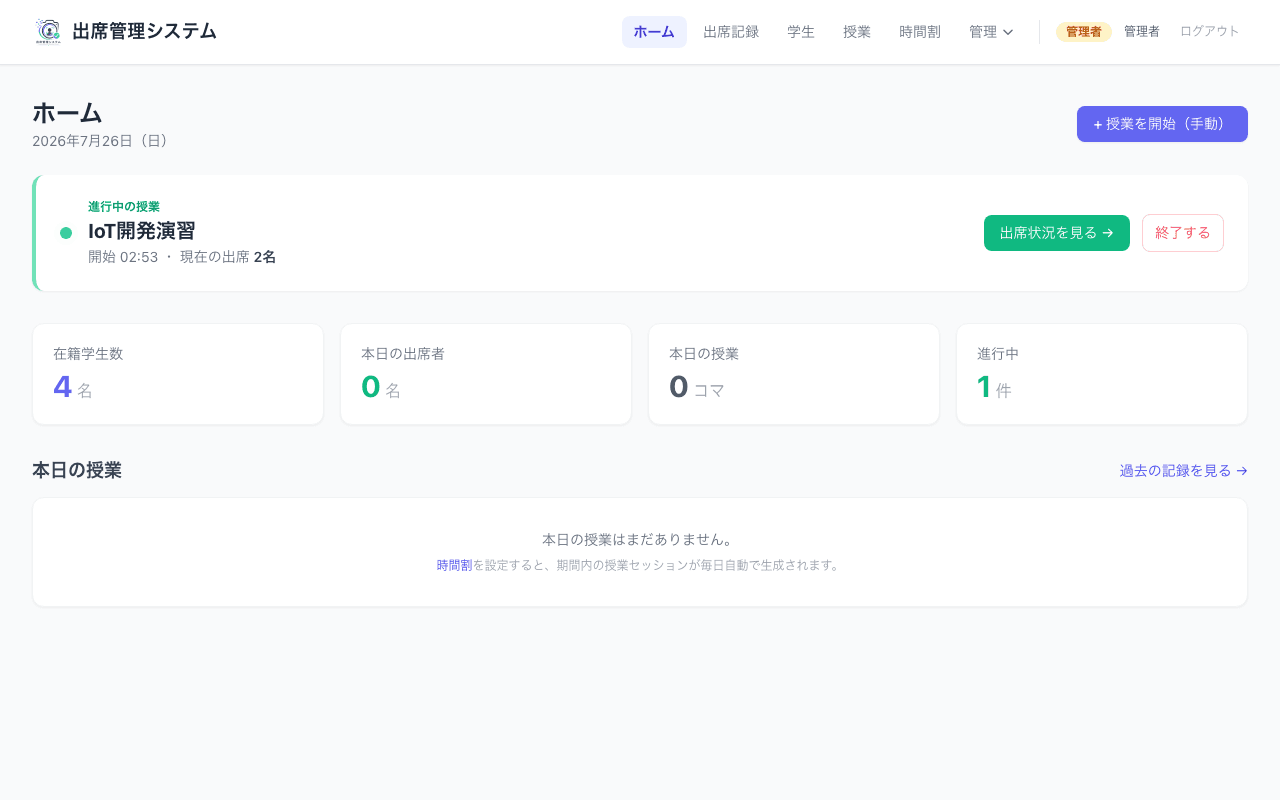Open the 時間割 navigation tab
The height and width of the screenshot is (800, 1280).
coord(920,32)
